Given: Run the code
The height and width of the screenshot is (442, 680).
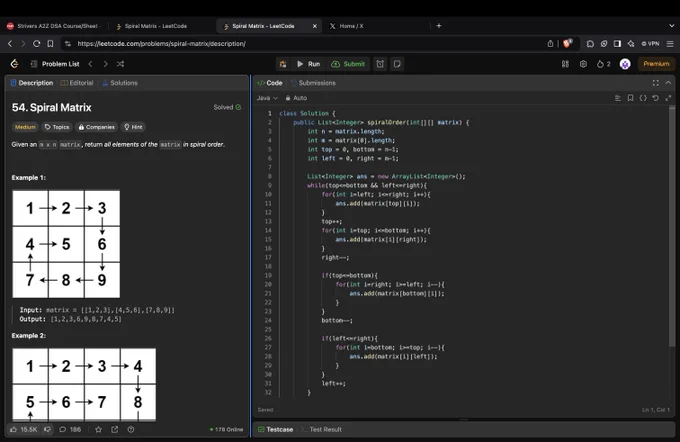Looking at the screenshot, I should 308,64.
